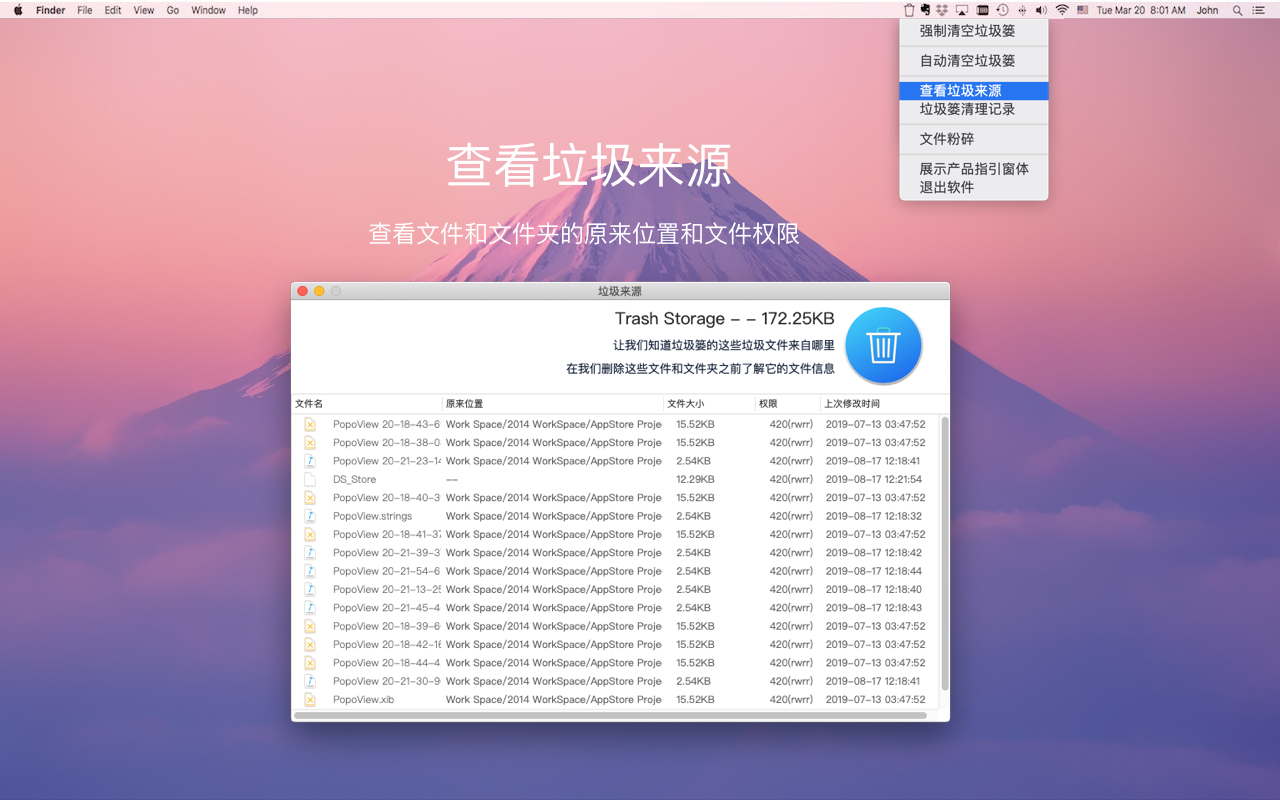Click the vertical scrollbar of file list
Screen dimensions: 1280x800
click(x=945, y=553)
